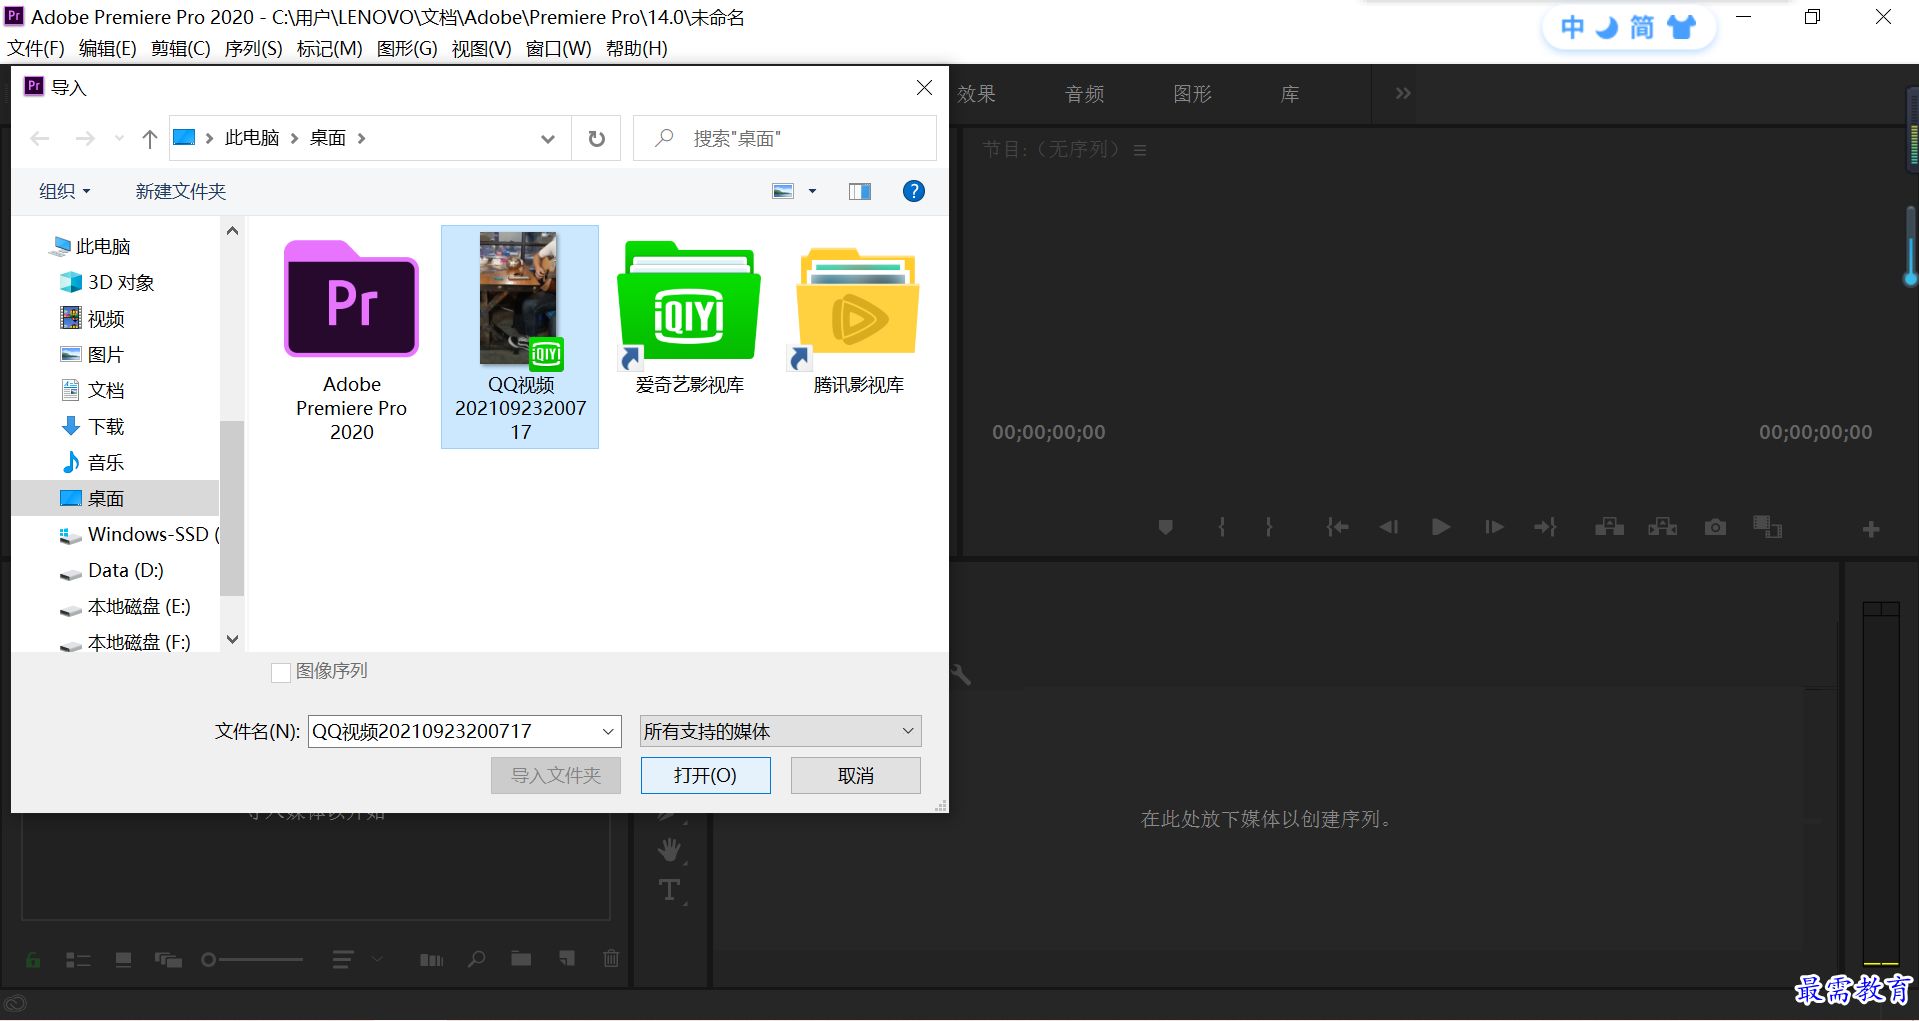Open recent locations dropdown arrow

click(x=119, y=138)
